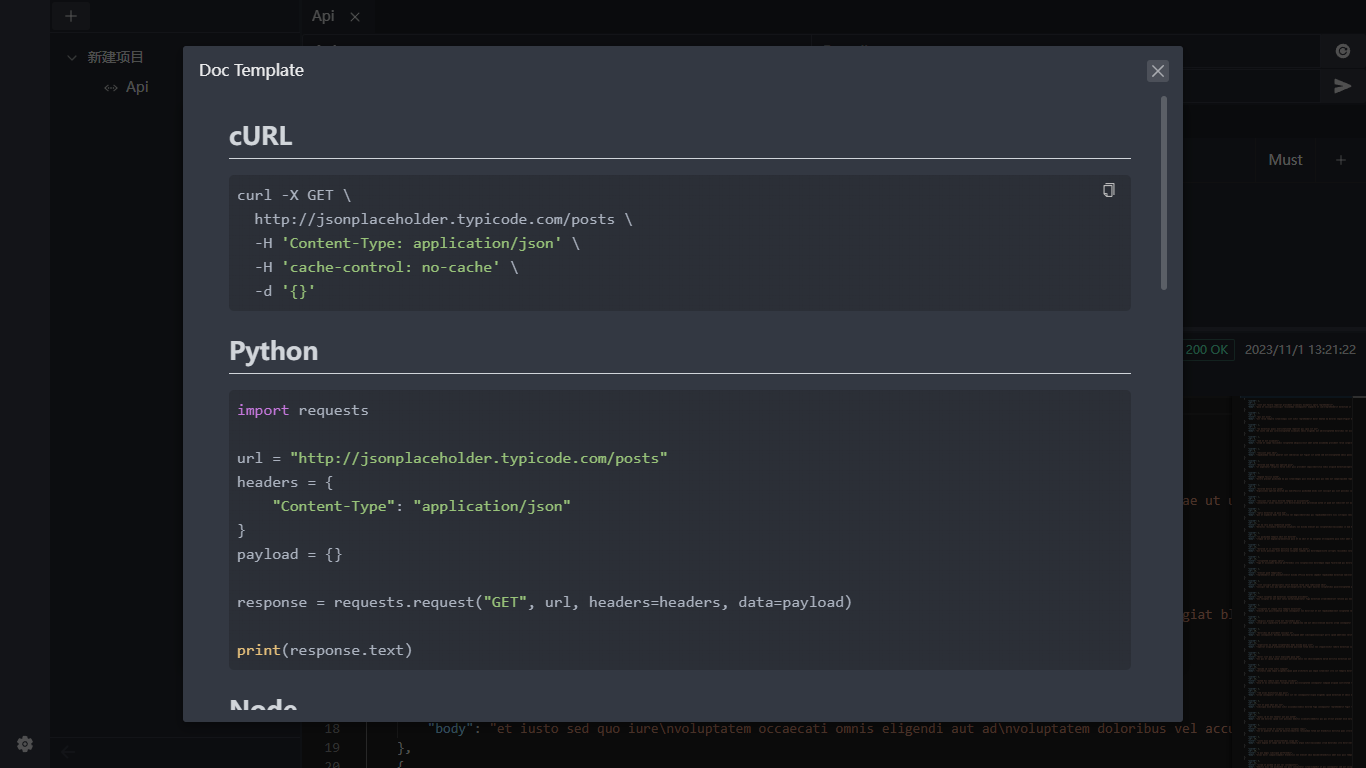Click the plus icon beside Must
The image size is (1366, 768).
click(x=1341, y=160)
